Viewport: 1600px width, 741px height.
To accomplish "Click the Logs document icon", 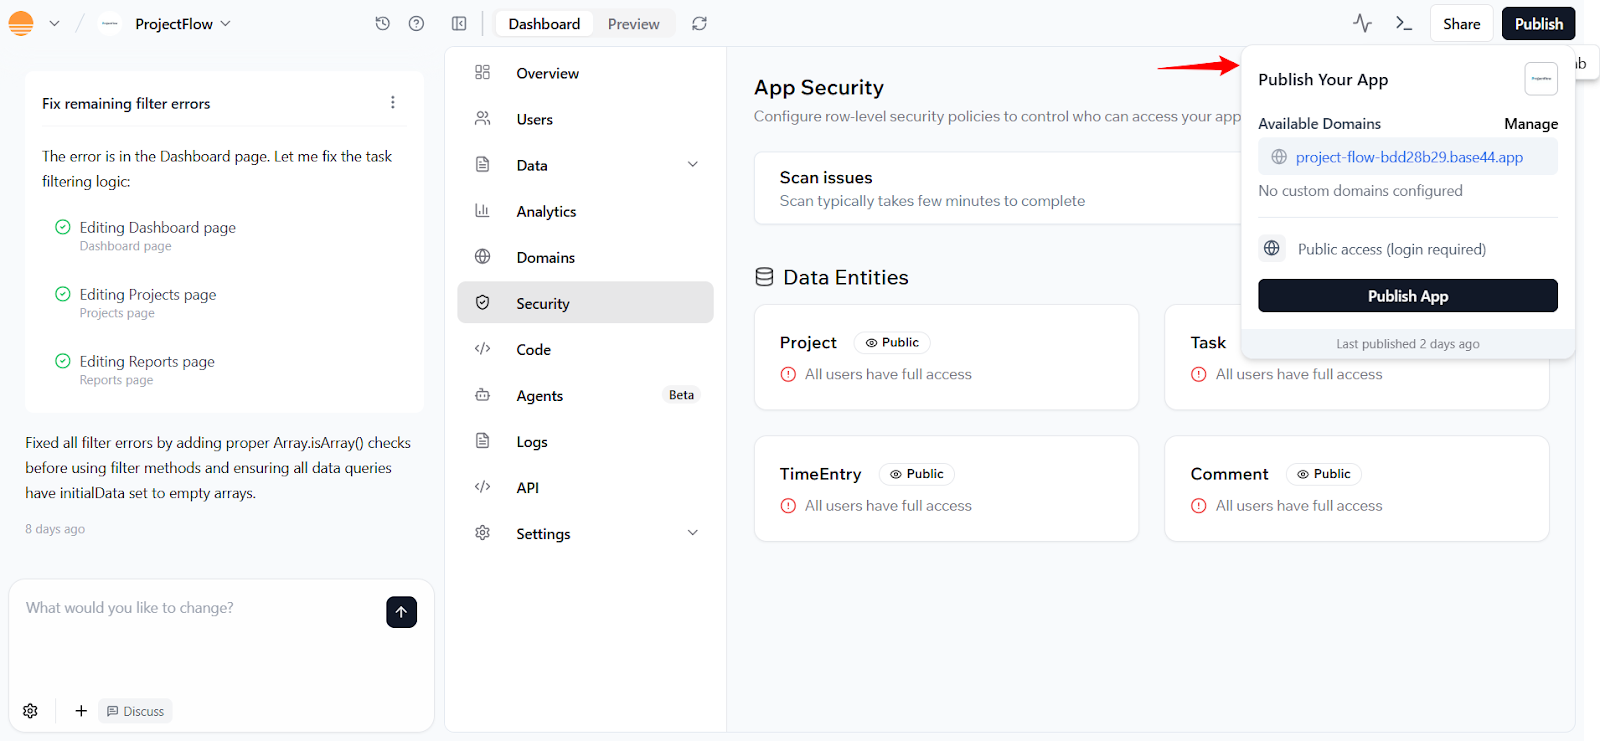I will [x=482, y=440].
